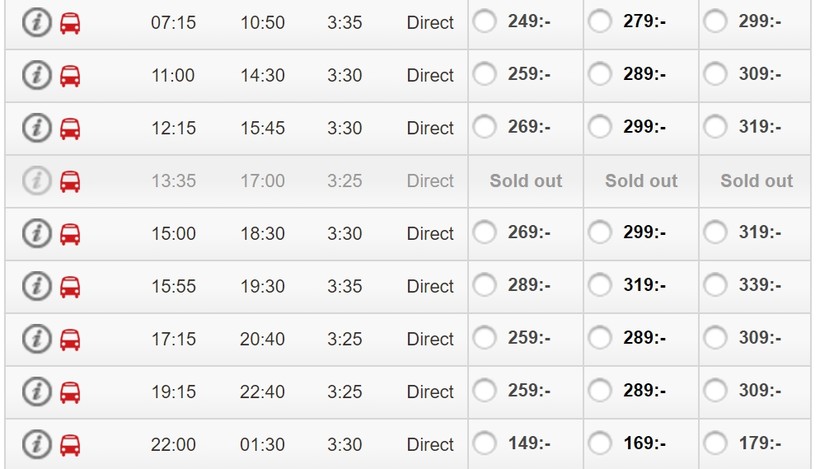820x469 pixels.
Task: Click bus icon on 17:15 departure row
Action: [x=70, y=339]
